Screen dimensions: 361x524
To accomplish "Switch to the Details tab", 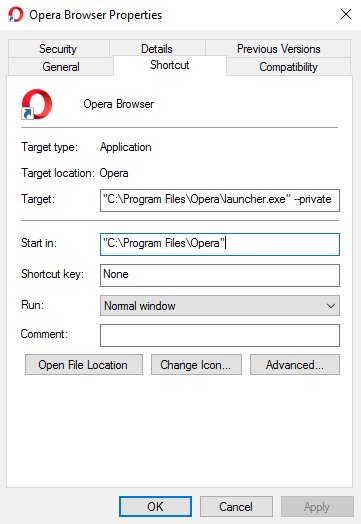I will 157,49.
